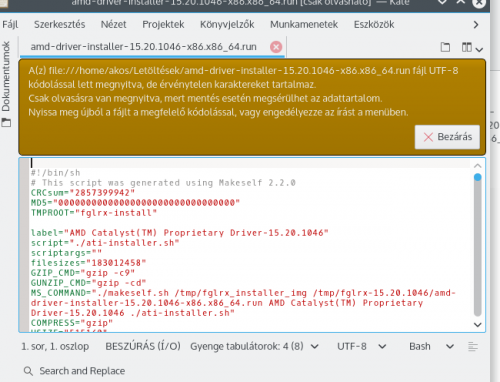The image size is (500, 382).
Task: Show more menus with the chevron arrow
Action: [x=476, y=25]
